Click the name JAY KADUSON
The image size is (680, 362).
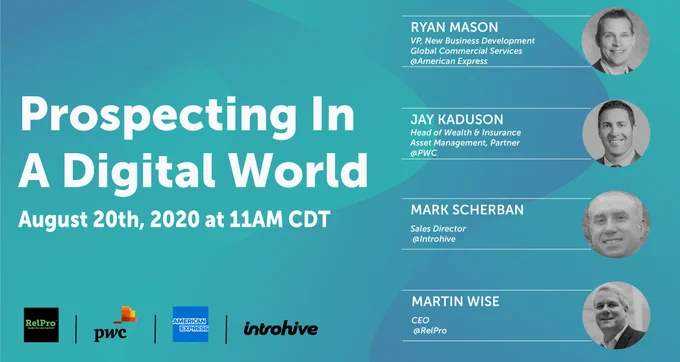[x=457, y=119]
